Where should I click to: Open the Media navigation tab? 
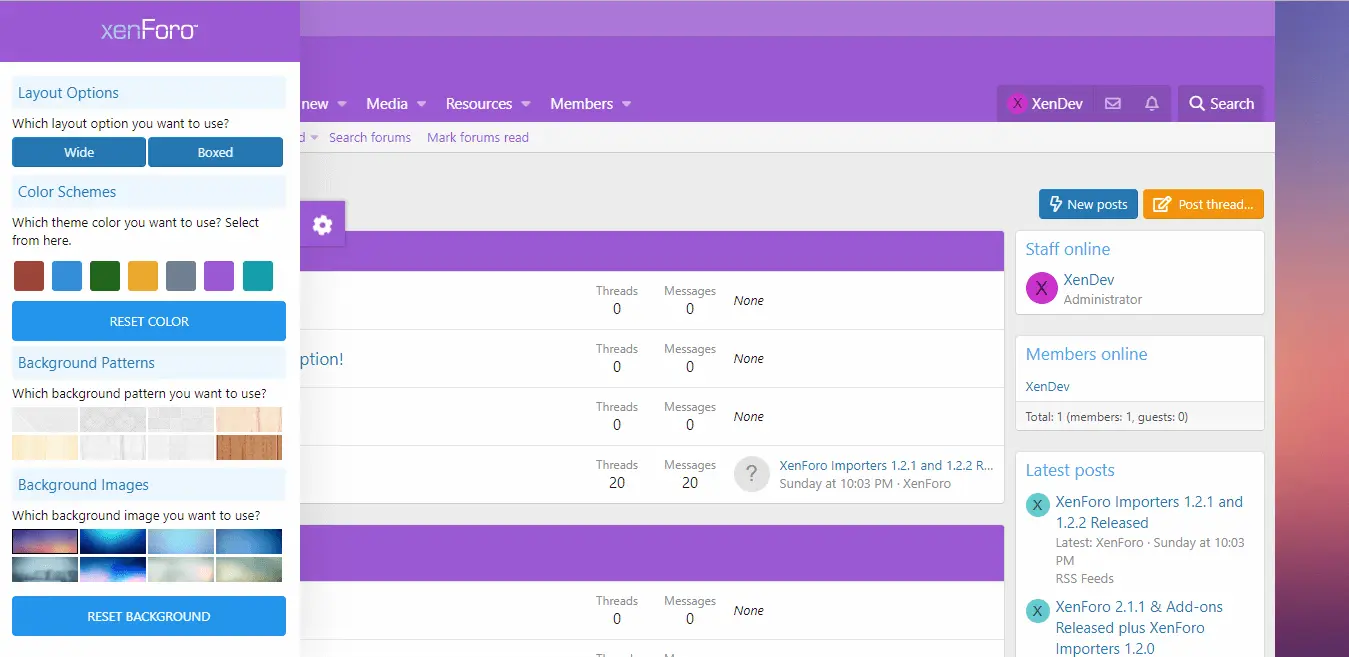(x=387, y=104)
